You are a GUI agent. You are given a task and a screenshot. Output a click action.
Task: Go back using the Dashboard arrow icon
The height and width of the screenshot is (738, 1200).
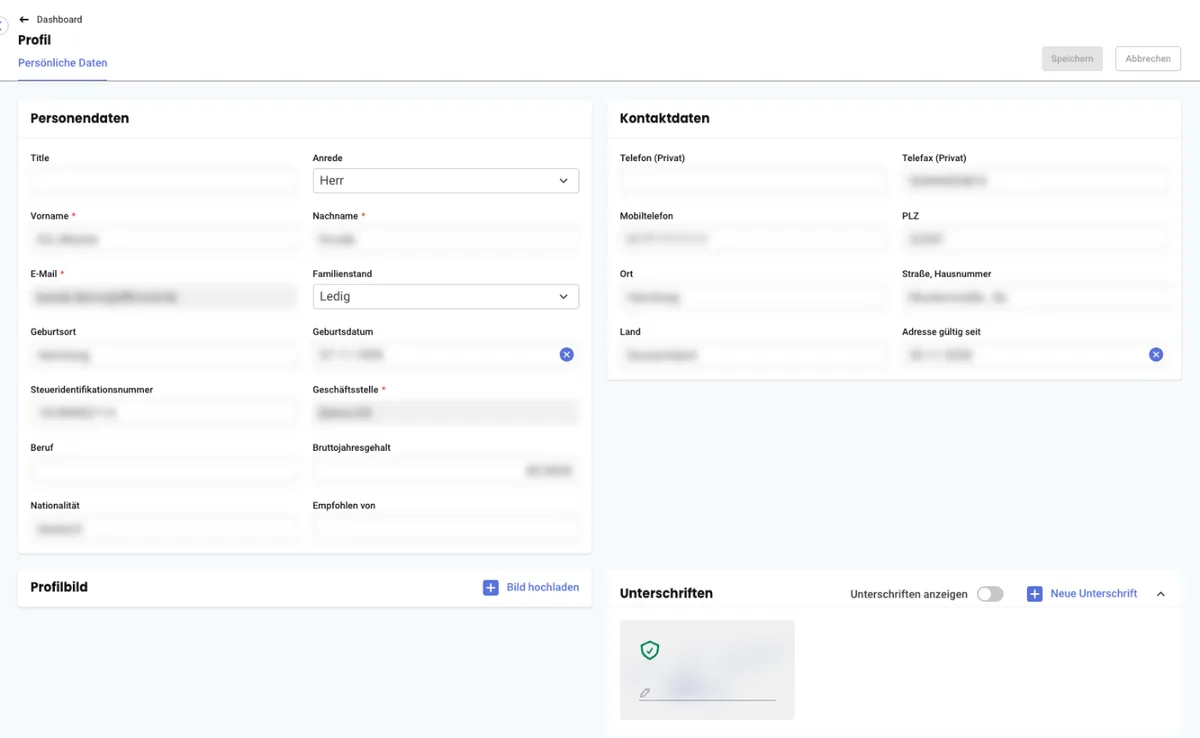pos(24,19)
